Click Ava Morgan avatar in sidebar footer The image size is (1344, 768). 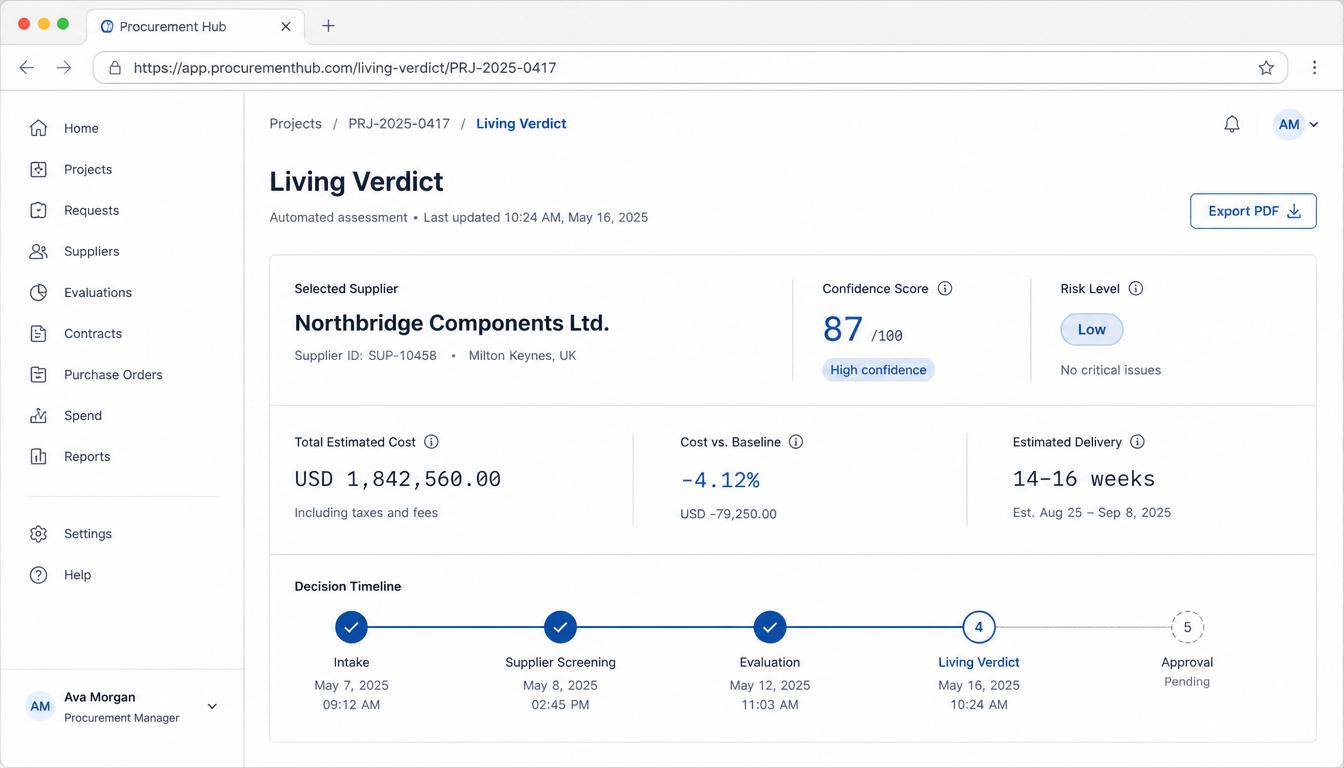[40, 706]
